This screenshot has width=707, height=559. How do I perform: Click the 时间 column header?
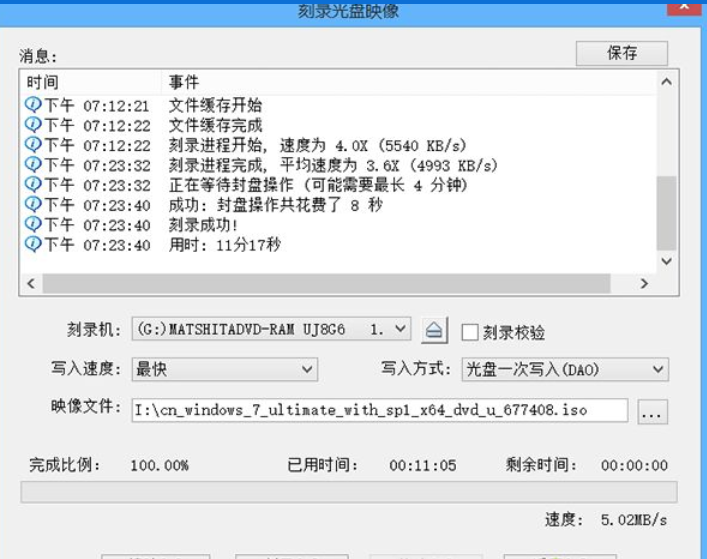click(90, 82)
